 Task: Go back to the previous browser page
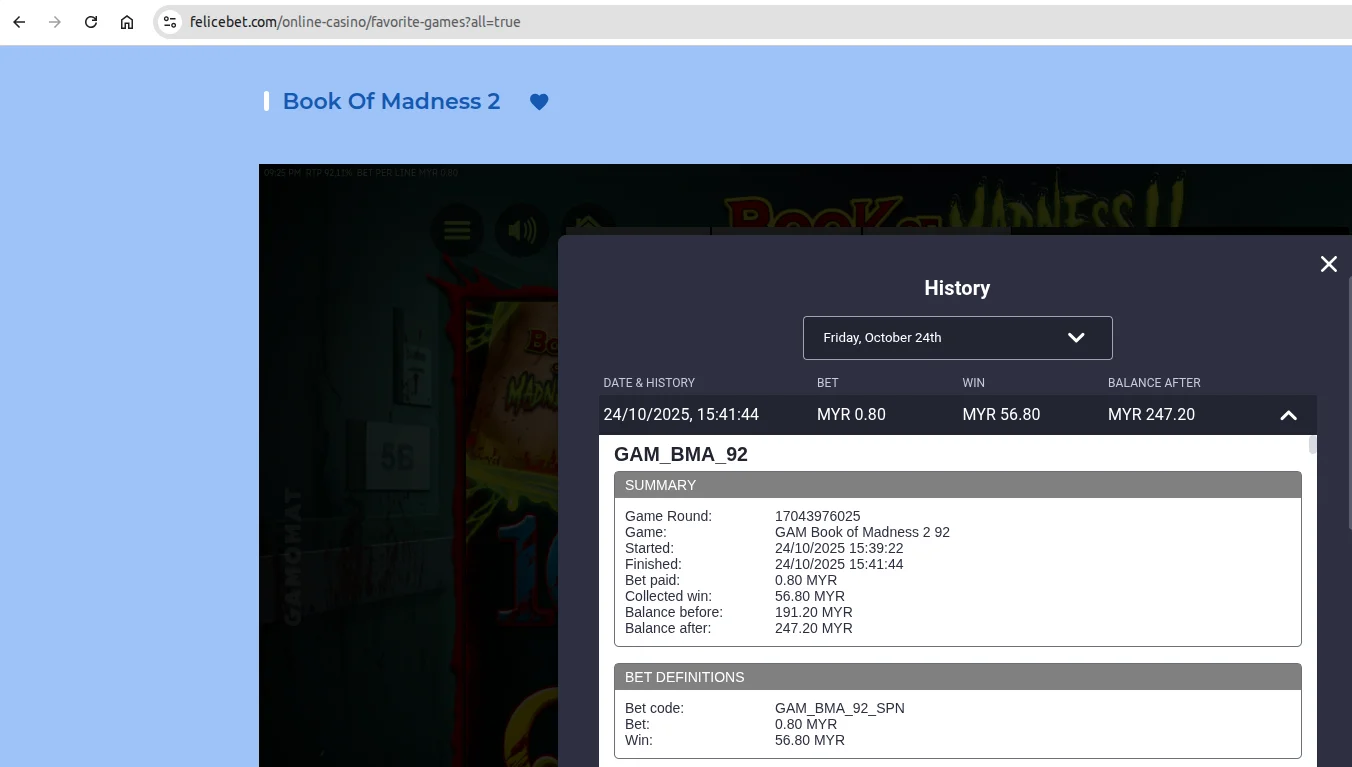19,22
